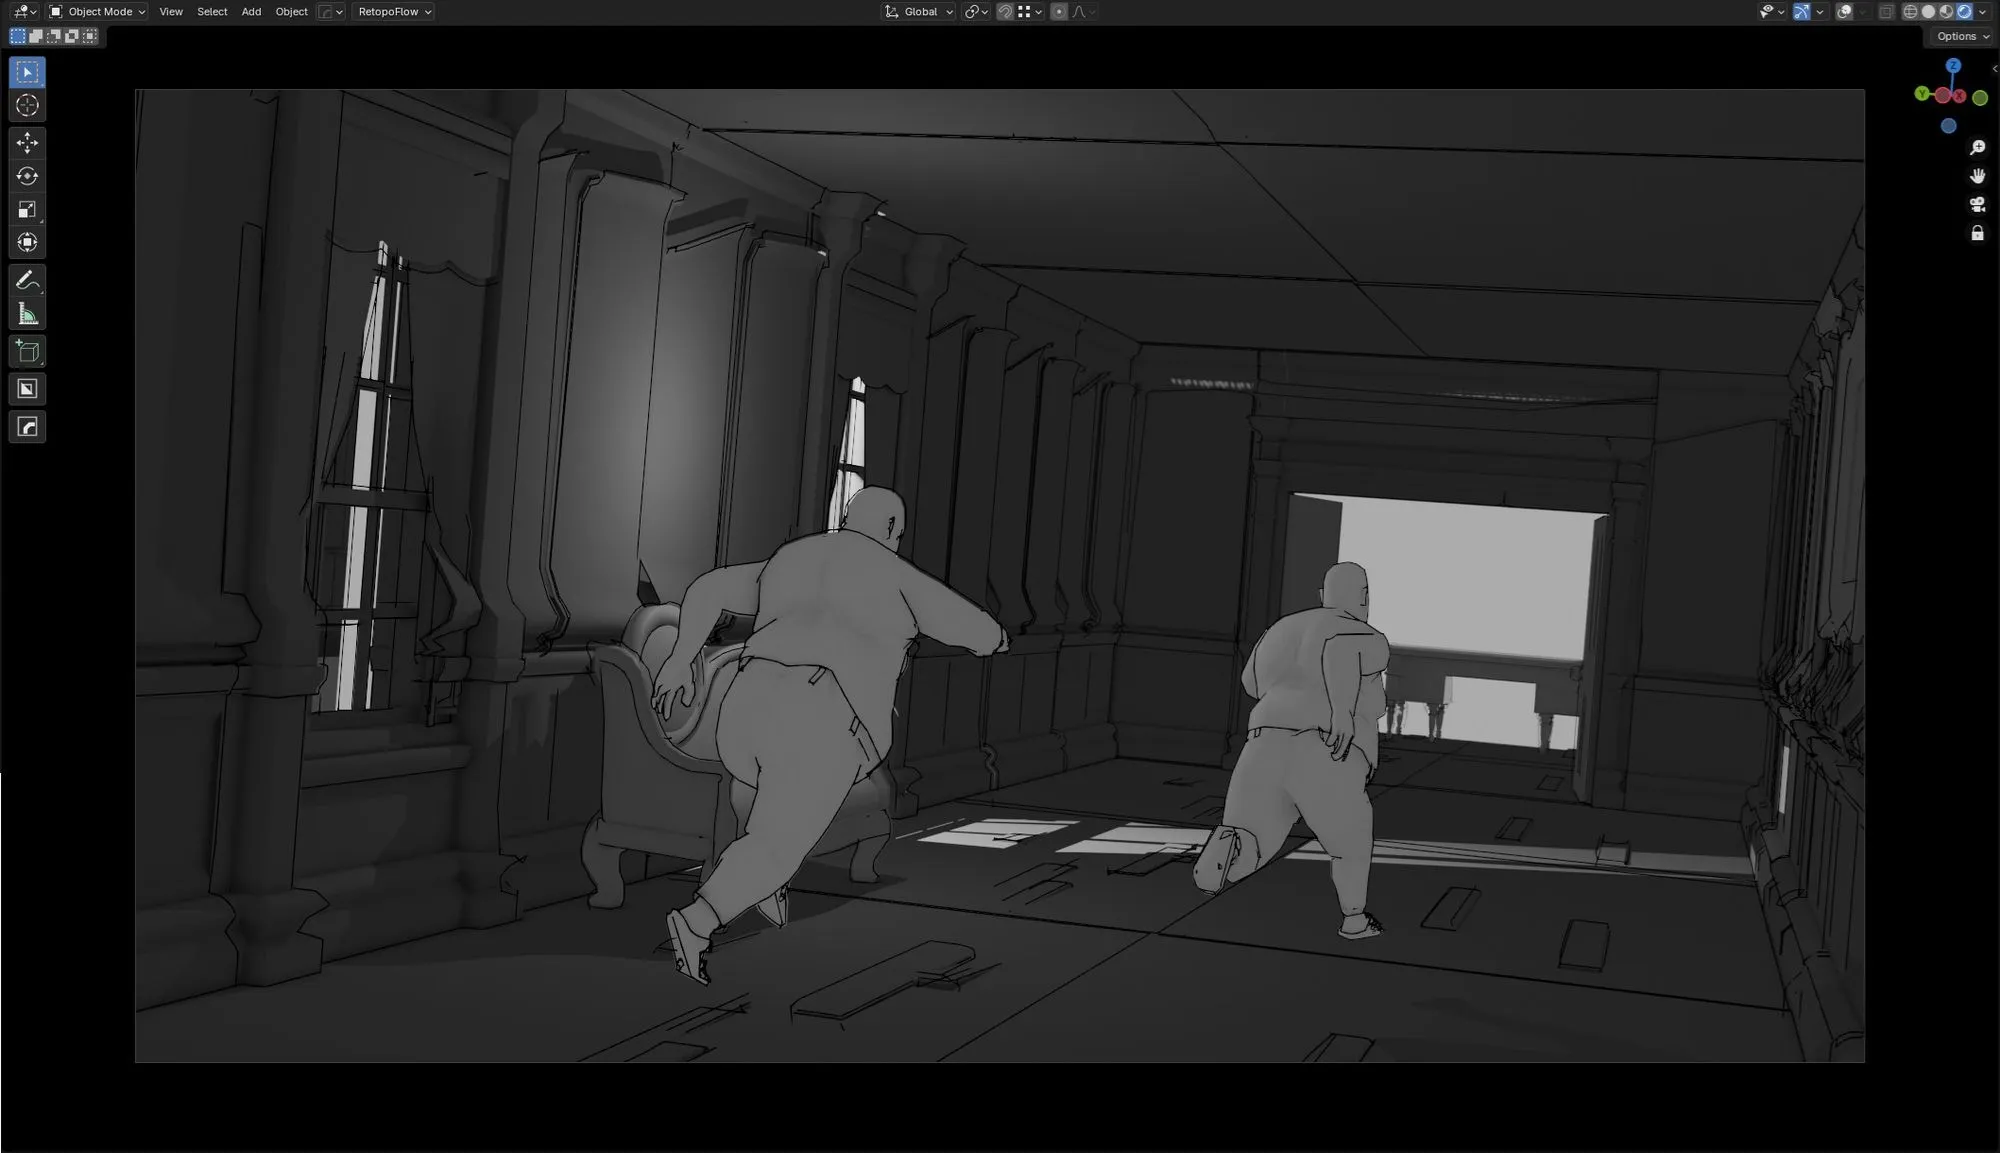Open proportional editing falloff dropdown
This screenshot has width=2000, height=1153.
pyautogui.click(x=1084, y=12)
